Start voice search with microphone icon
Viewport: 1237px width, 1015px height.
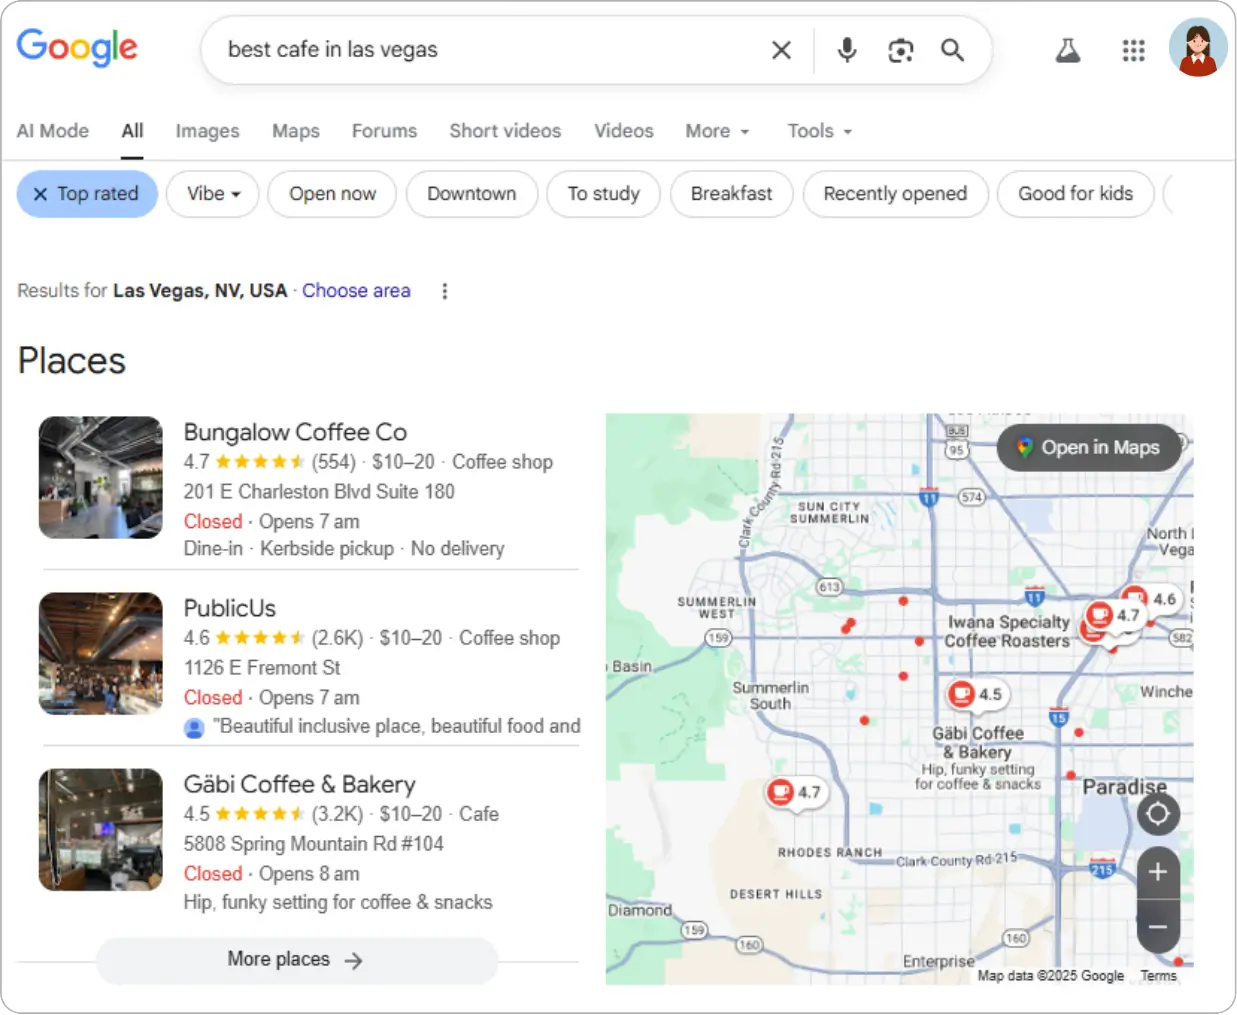coord(846,50)
